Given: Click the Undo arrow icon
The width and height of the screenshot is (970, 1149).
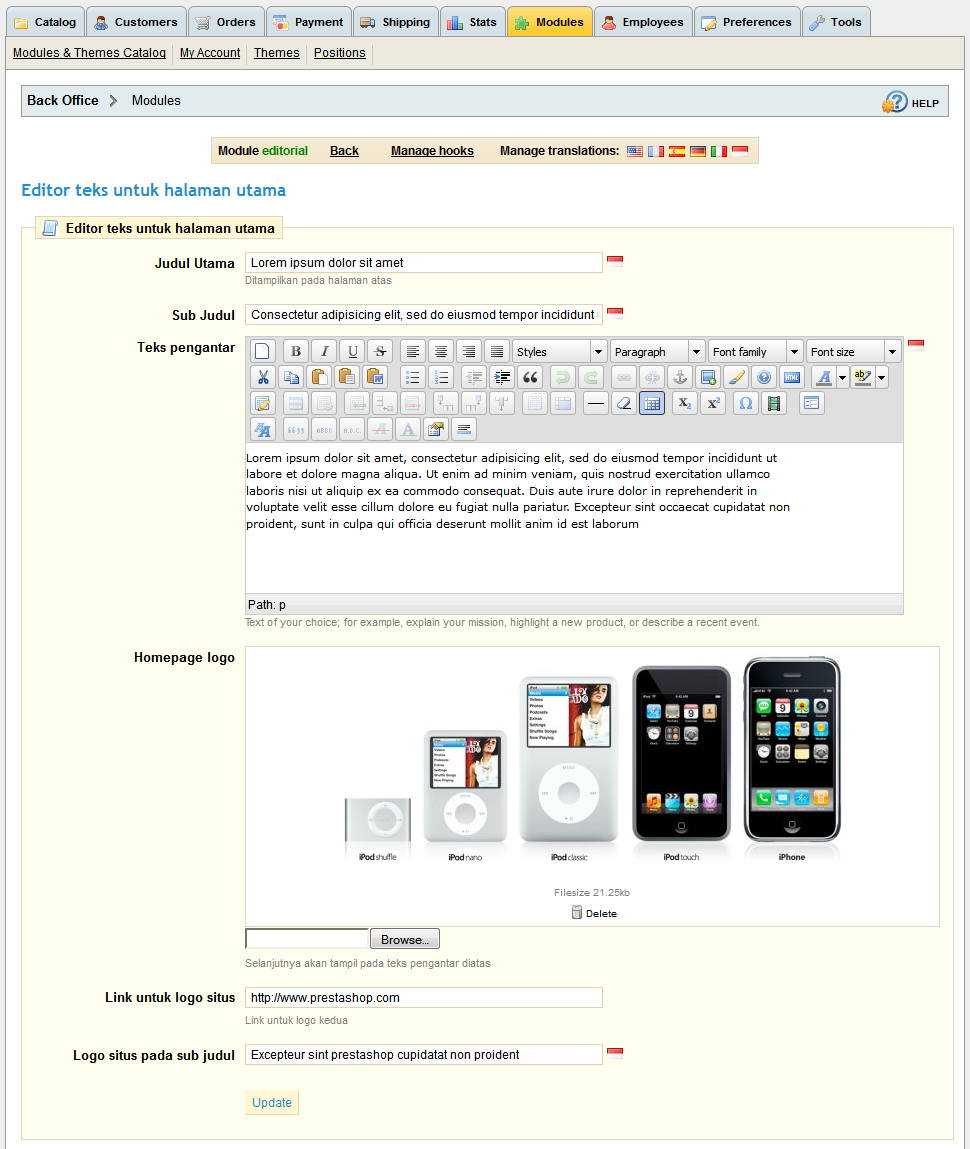Looking at the screenshot, I should click(x=562, y=377).
